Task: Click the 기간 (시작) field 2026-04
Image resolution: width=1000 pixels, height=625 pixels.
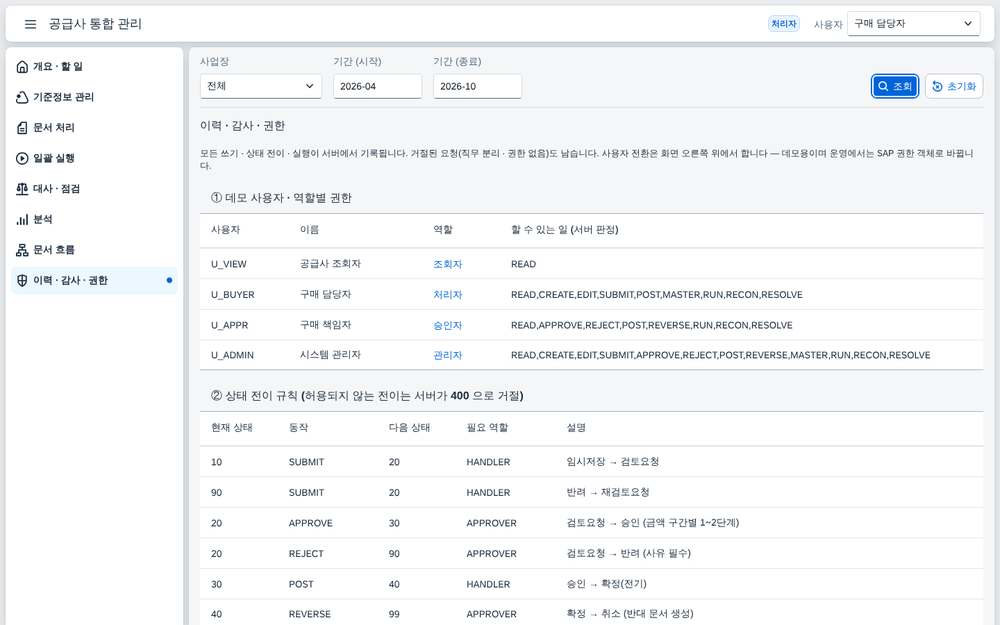Action: [378, 86]
